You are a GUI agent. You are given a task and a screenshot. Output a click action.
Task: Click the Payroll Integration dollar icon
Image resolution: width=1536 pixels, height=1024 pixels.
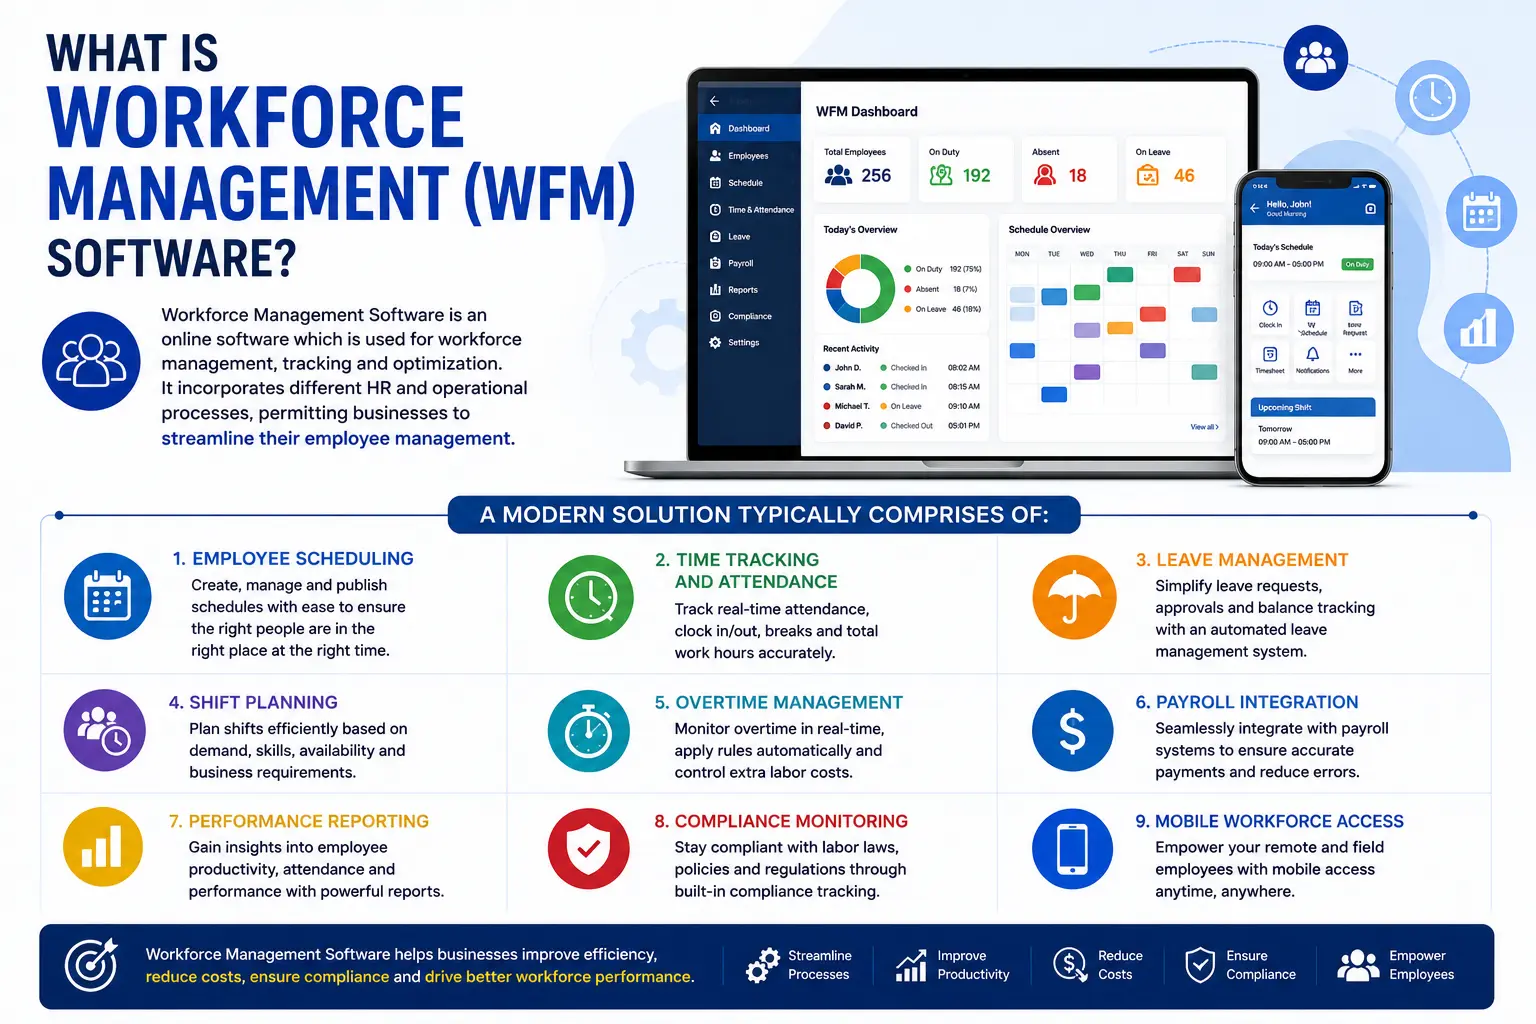[x=1072, y=730]
